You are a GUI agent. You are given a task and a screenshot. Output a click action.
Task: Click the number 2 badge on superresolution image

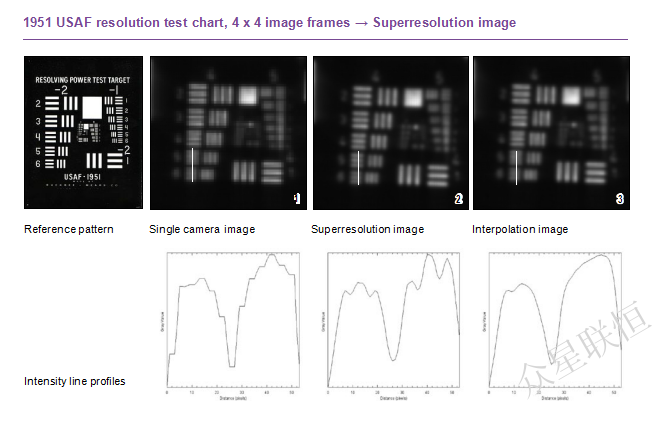tap(458, 199)
